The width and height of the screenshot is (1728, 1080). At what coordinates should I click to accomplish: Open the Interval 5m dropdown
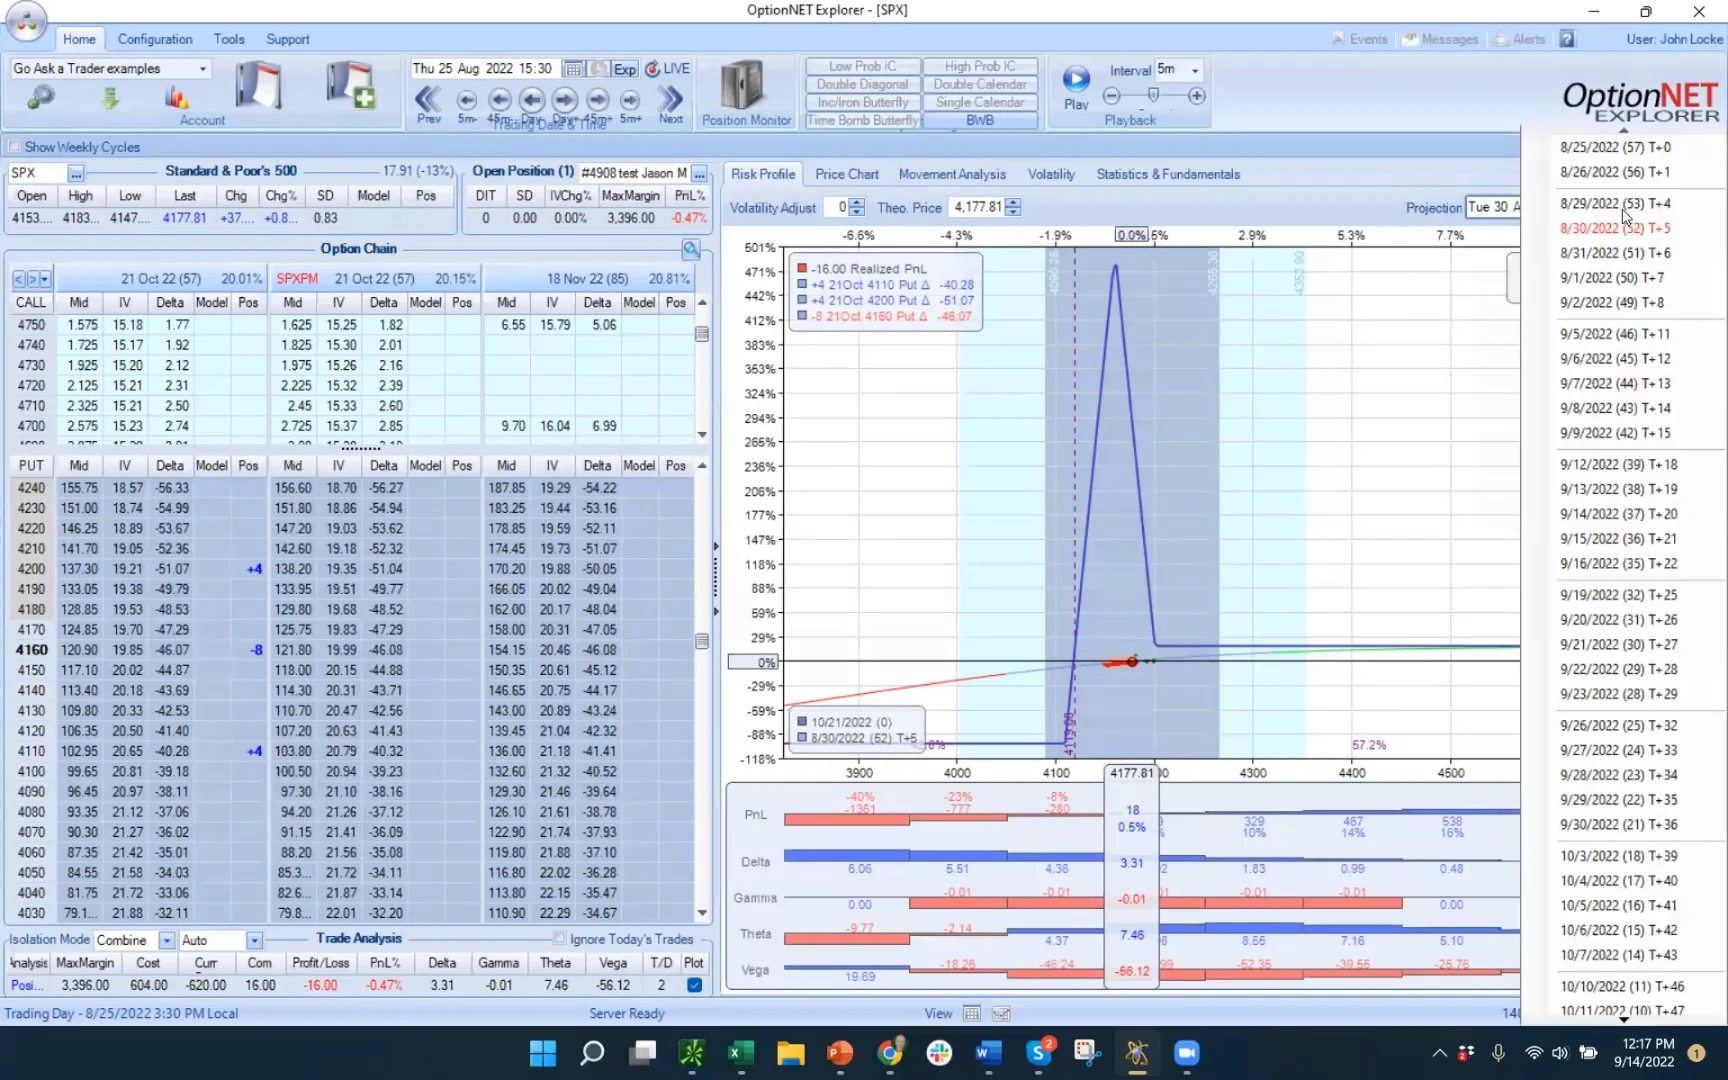(1195, 70)
